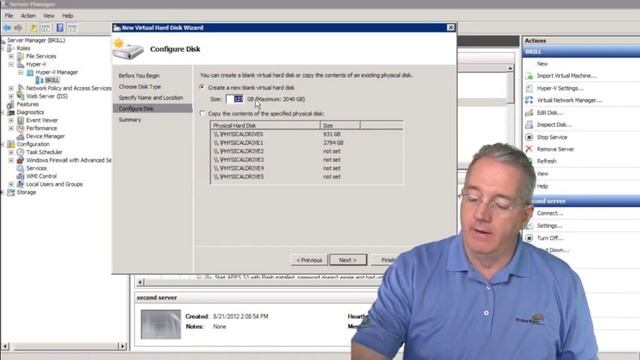Click the Edit Disk icon in Actions
This screenshot has height=360, width=640.
coord(529,112)
